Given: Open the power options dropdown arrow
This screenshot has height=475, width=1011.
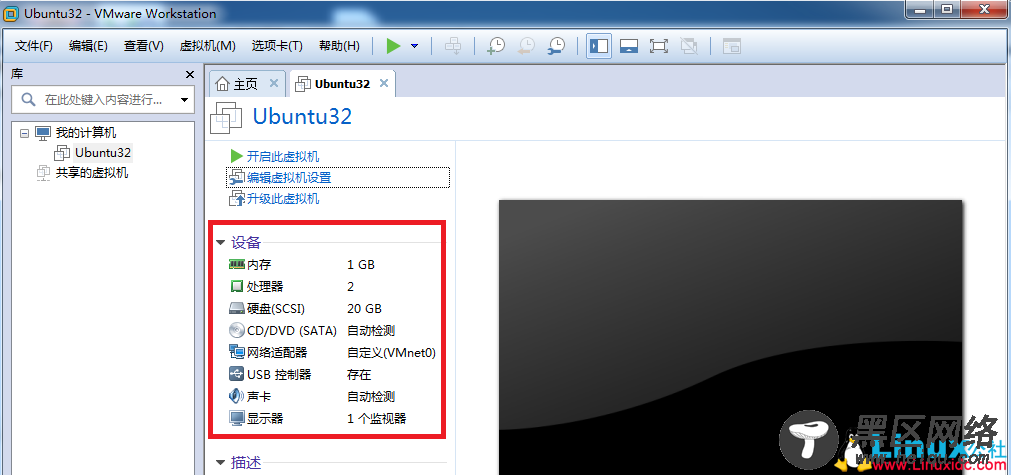Looking at the screenshot, I should (415, 46).
